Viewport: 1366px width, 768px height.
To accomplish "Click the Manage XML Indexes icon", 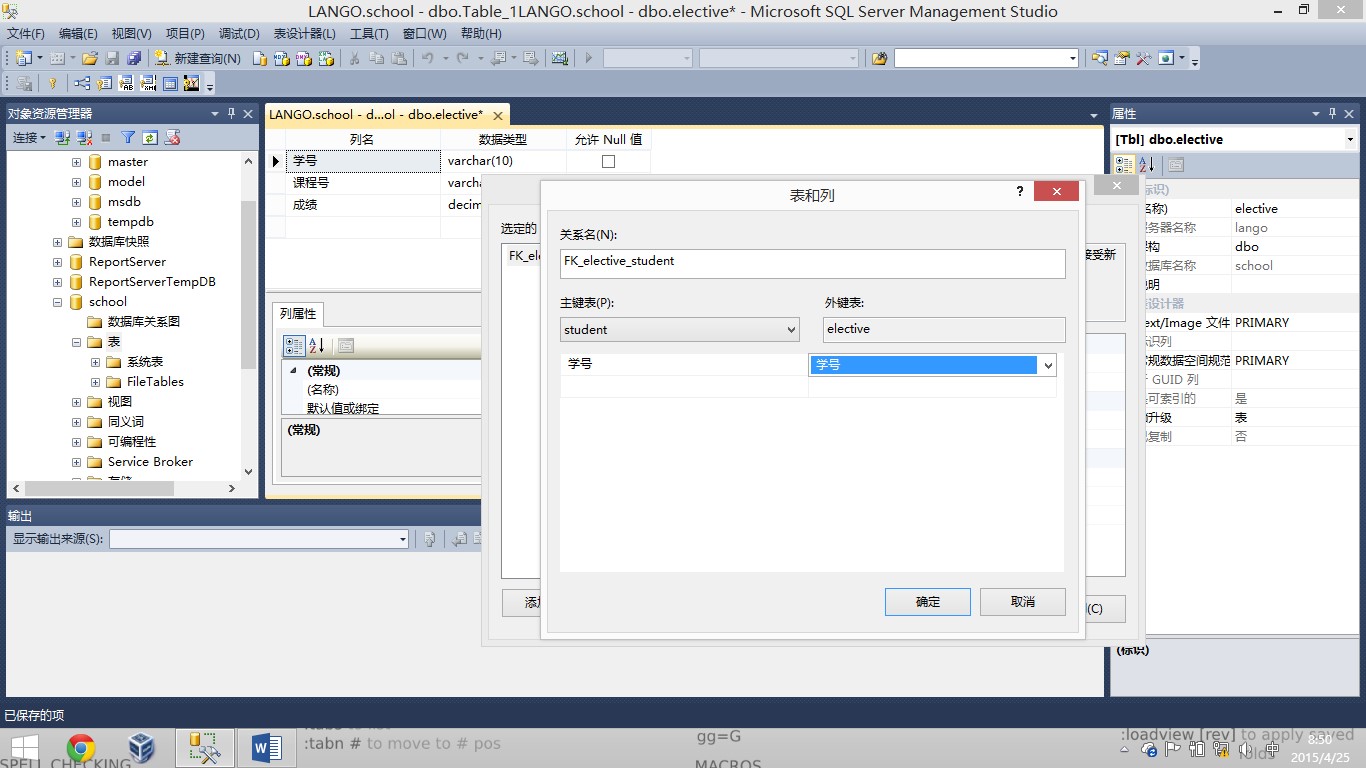I will (148, 83).
